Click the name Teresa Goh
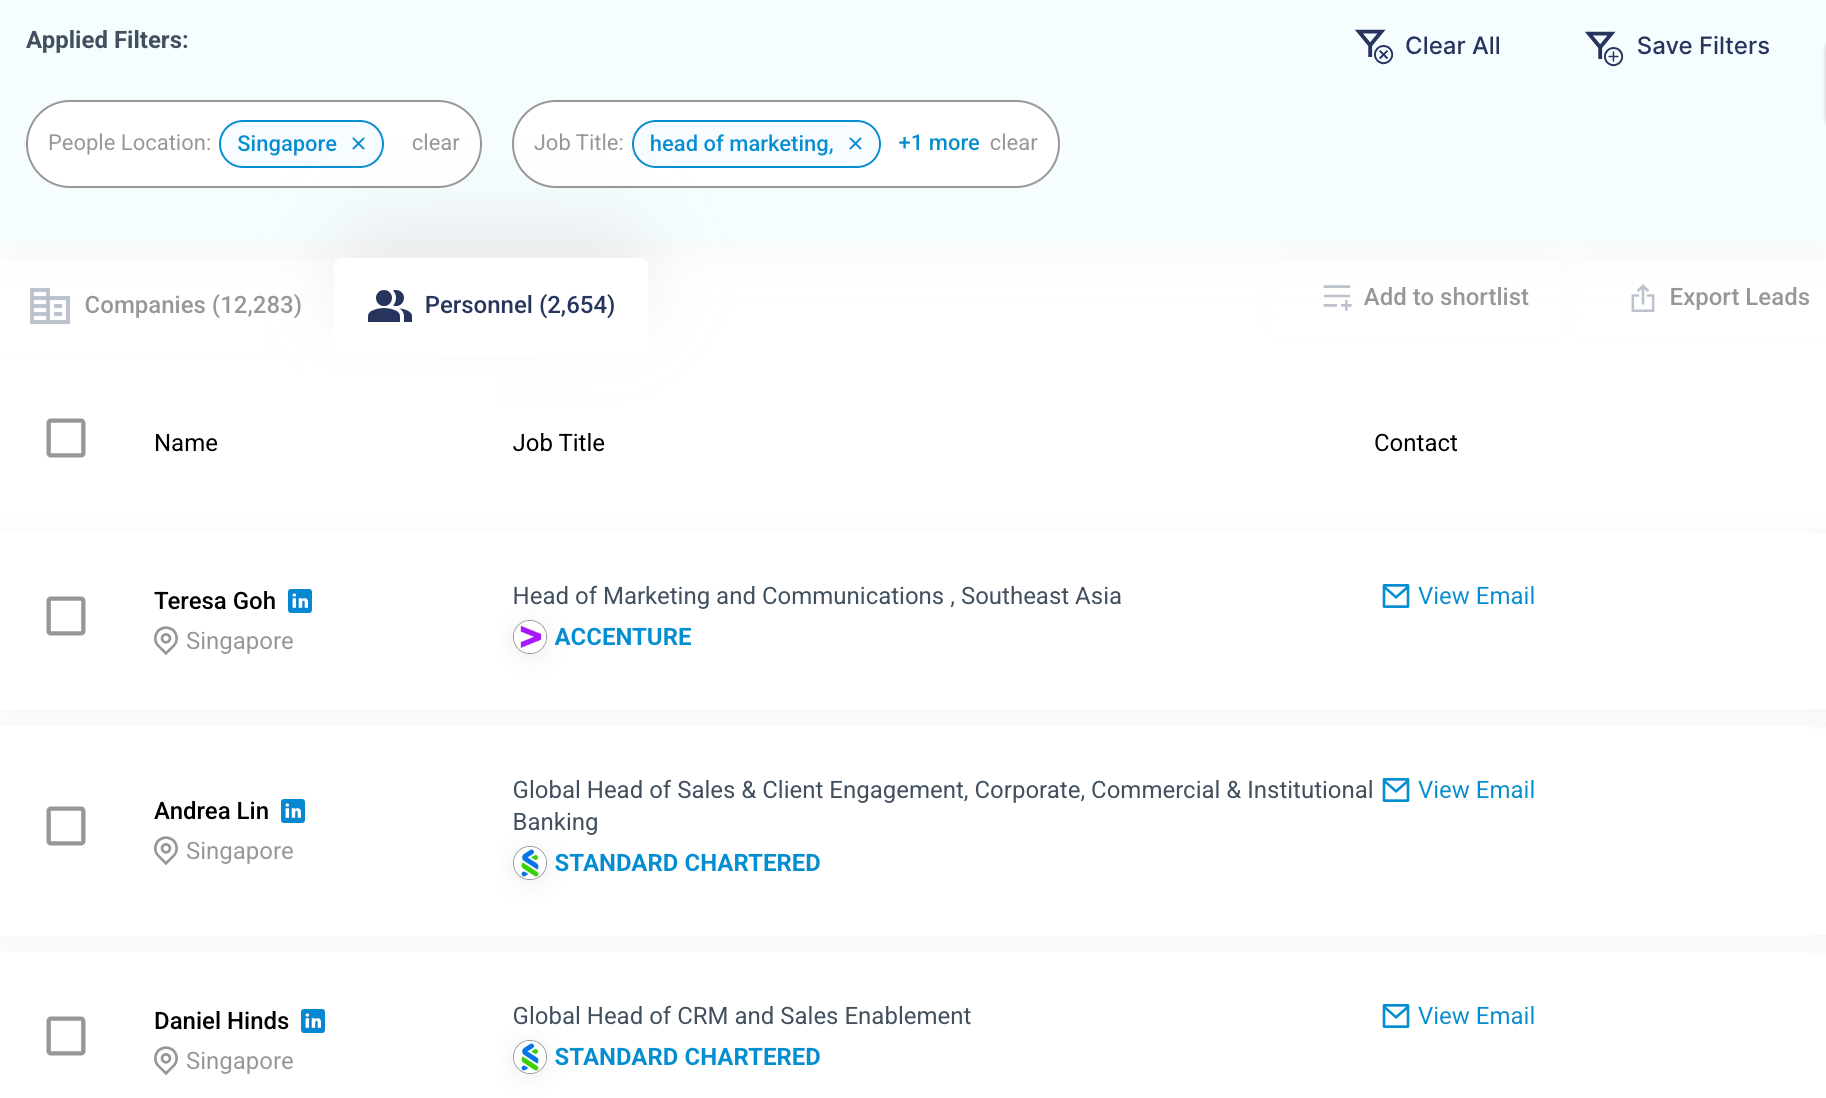The image size is (1826, 1098). (x=214, y=601)
